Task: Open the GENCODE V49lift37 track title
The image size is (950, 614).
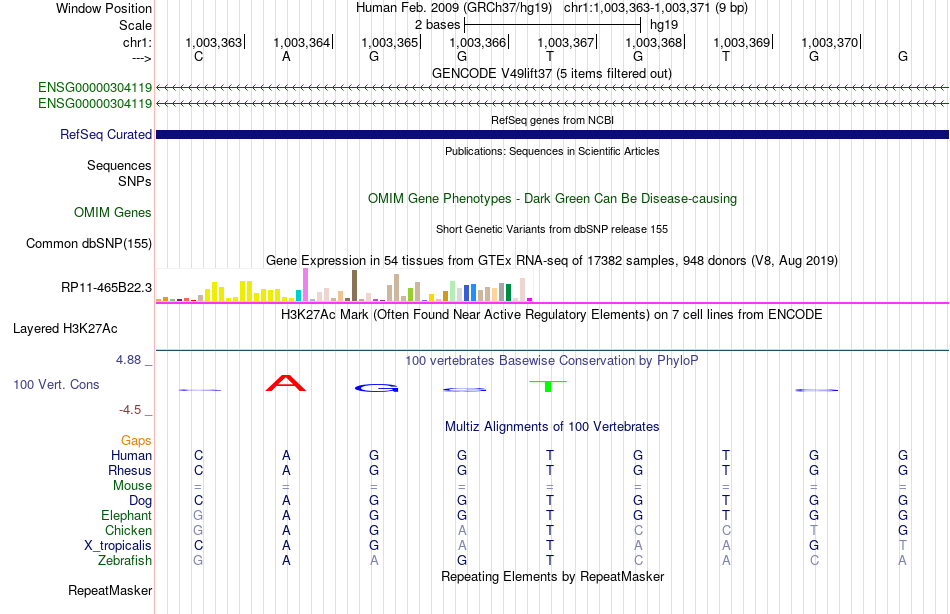Action: (x=551, y=73)
